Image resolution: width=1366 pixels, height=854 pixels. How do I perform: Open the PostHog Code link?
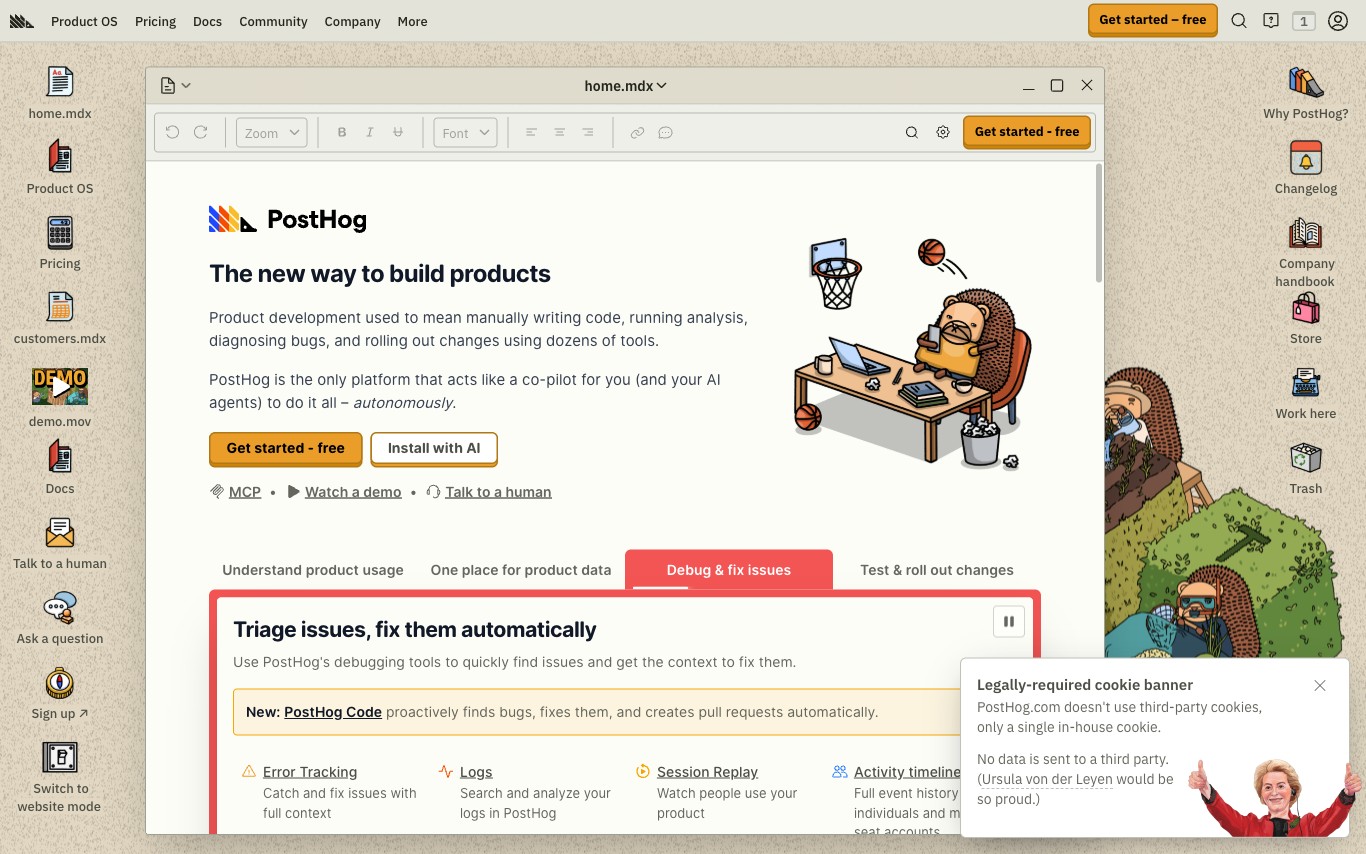333,712
